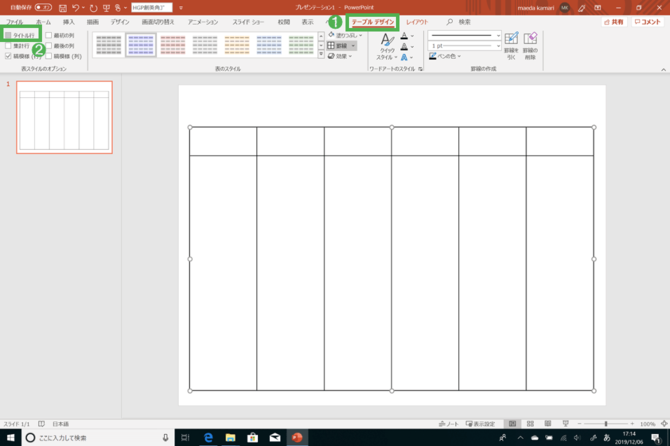Open the 効果 effects dropdown
This screenshot has width=670, height=446.
pos(340,56)
